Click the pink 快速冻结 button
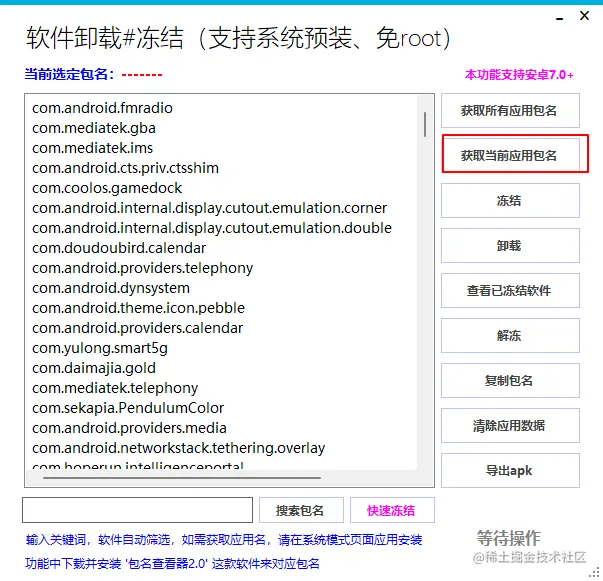The height and width of the screenshot is (581, 603). (392, 510)
